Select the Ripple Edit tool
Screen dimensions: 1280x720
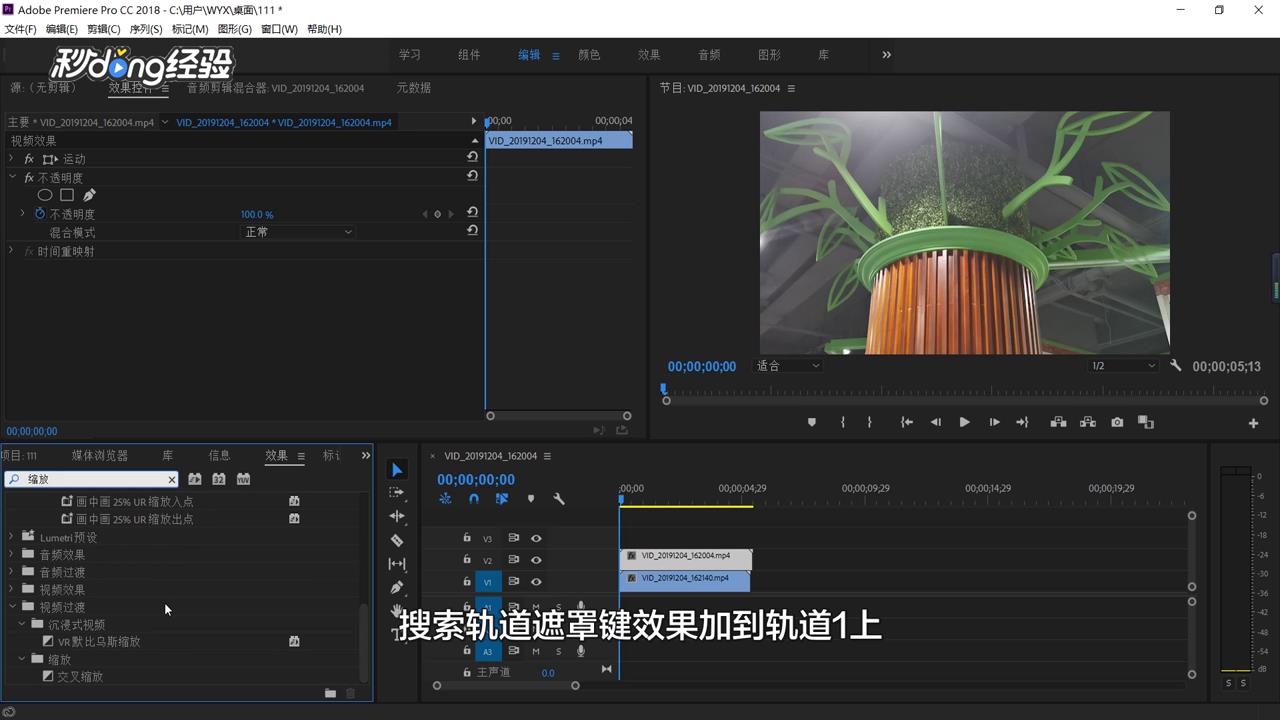click(397, 516)
